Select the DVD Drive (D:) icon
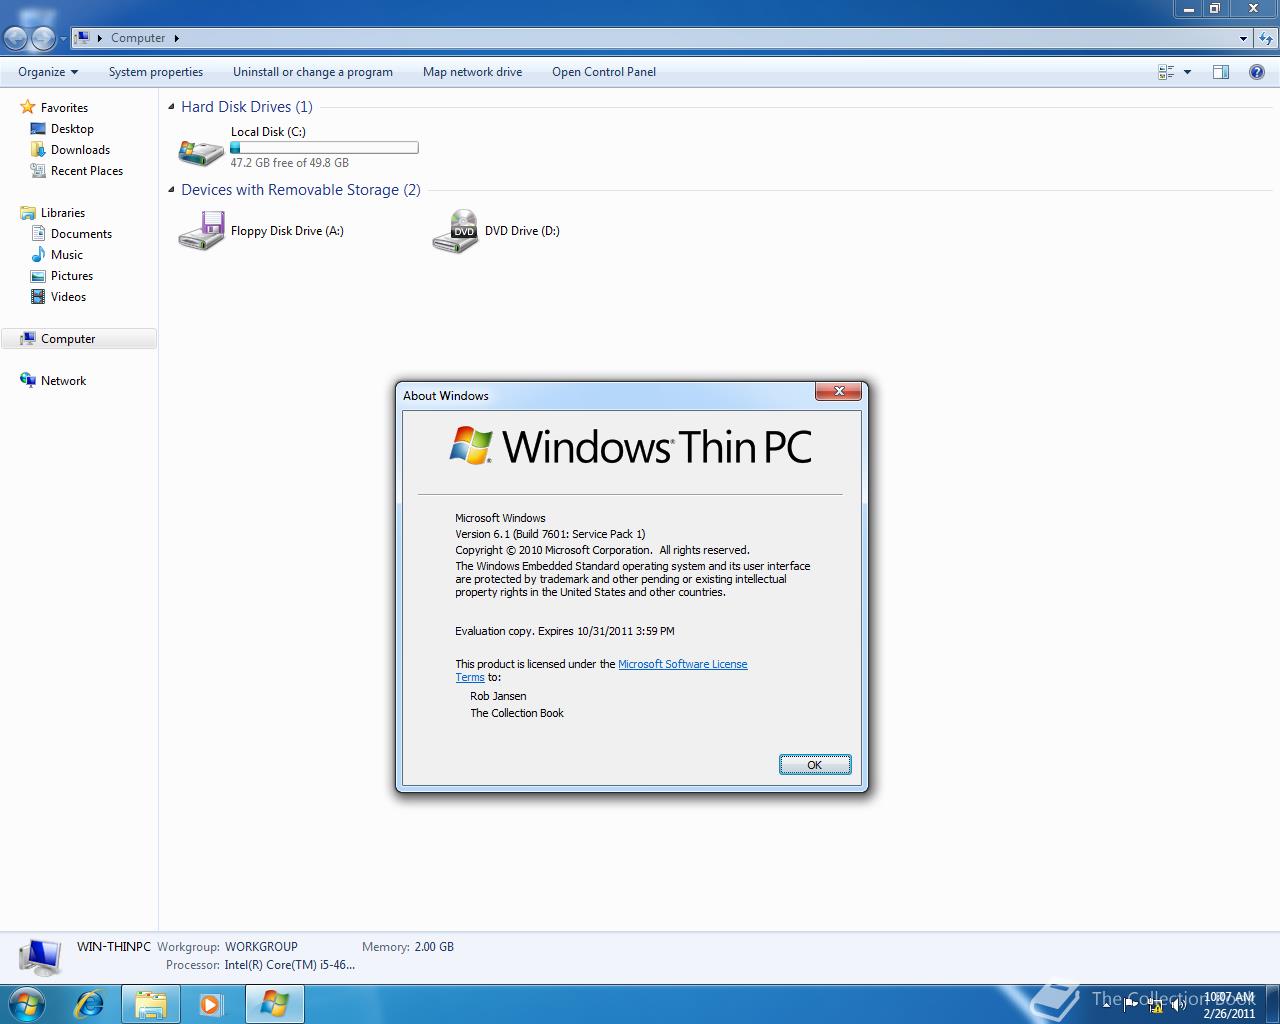 (x=455, y=231)
